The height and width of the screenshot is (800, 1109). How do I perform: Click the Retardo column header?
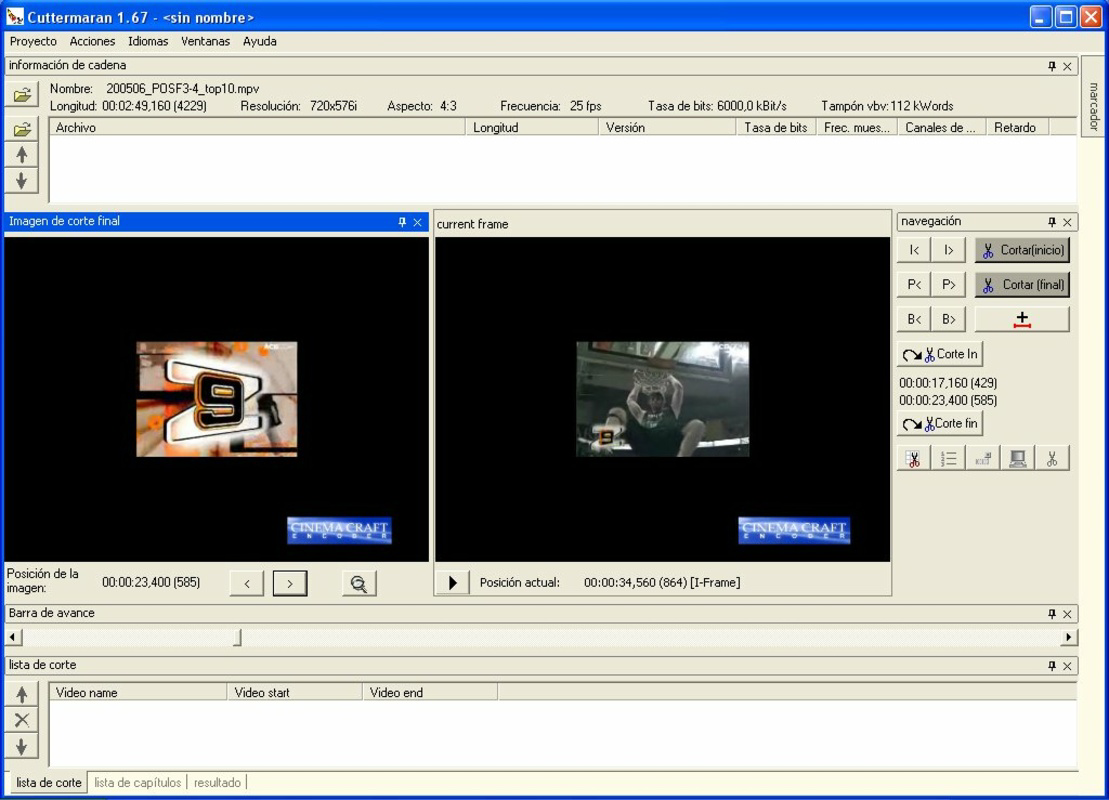coord(1016,127)
